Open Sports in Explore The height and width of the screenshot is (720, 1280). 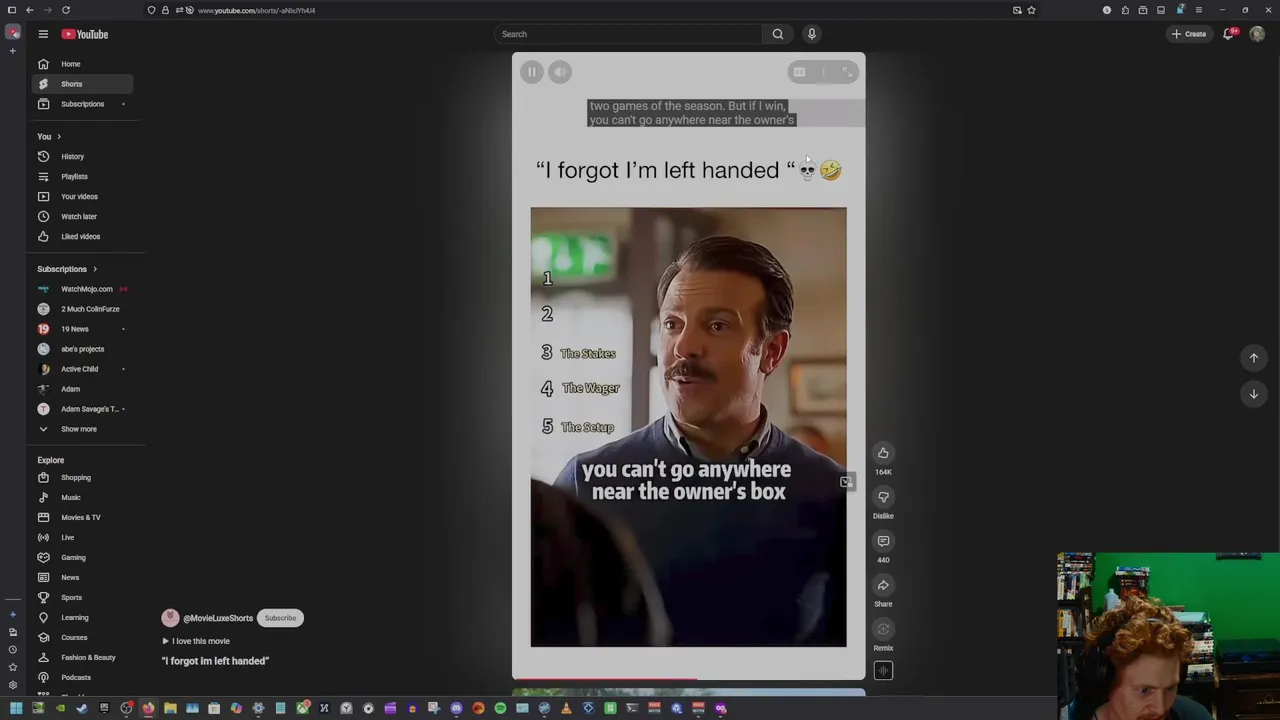coord(82,597)
